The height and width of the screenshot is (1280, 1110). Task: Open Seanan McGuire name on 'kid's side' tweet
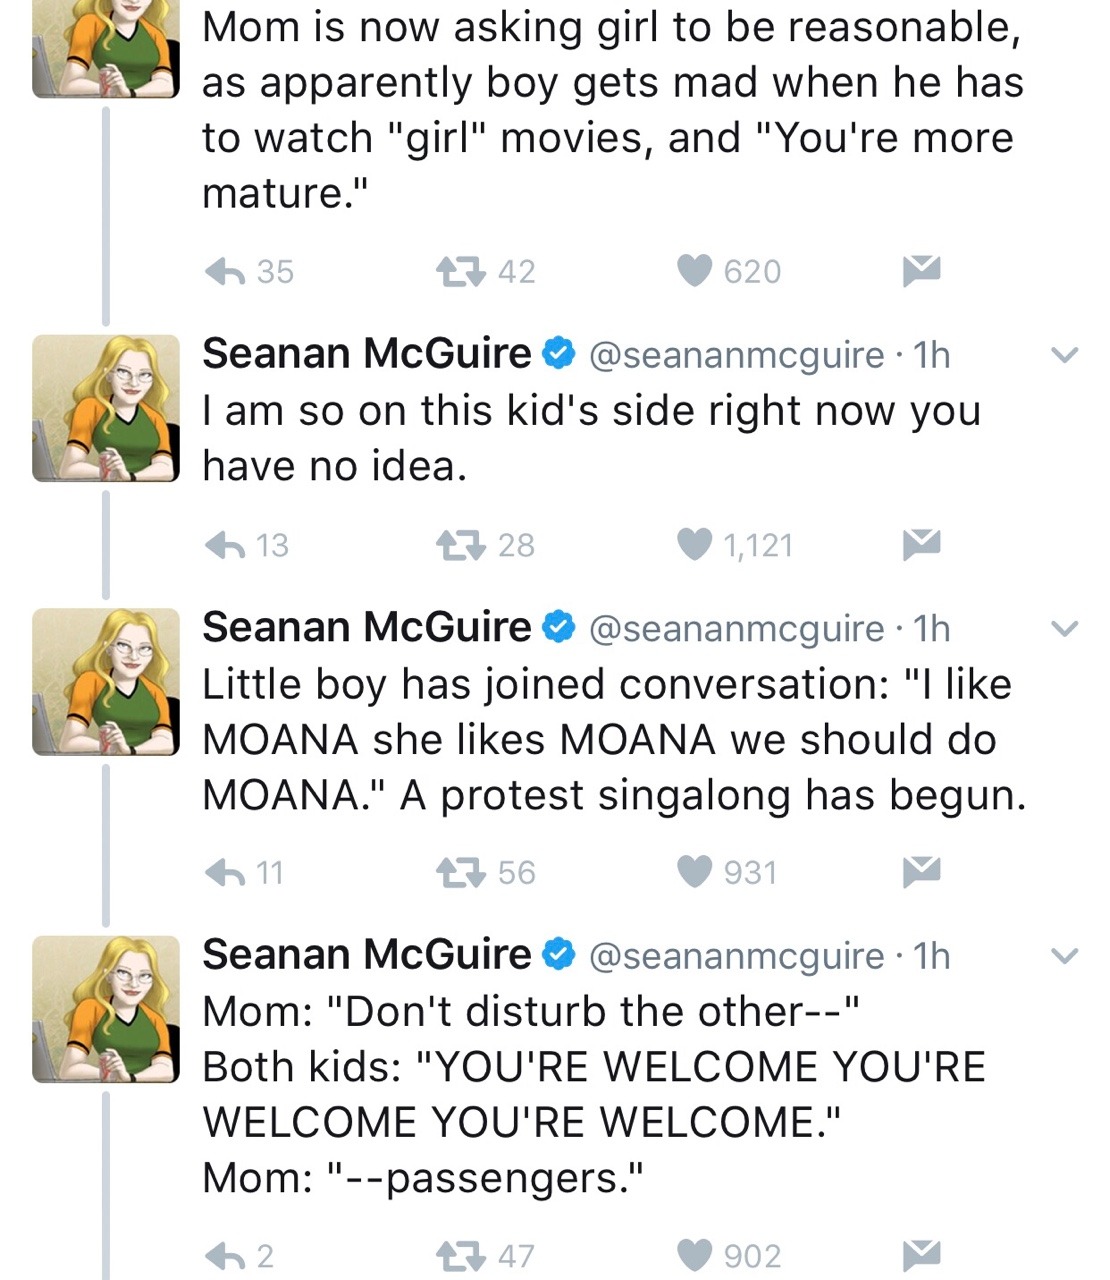(x=367, y=354)
